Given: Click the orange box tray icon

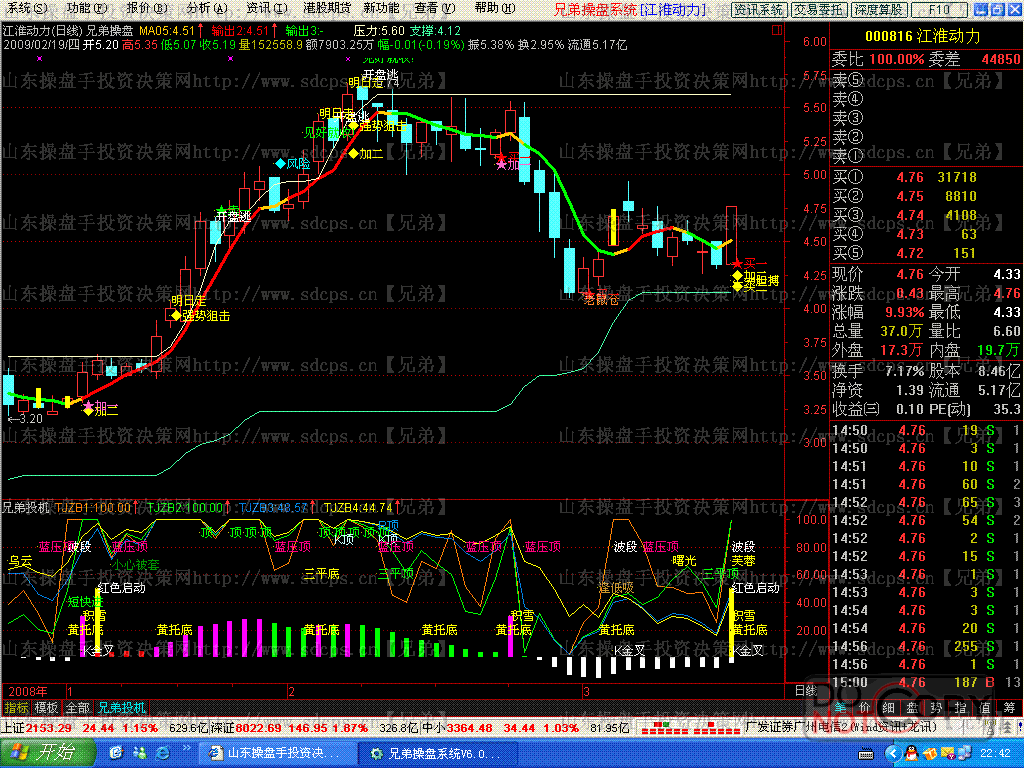Looking at the screenshot, I should point(929,754).
